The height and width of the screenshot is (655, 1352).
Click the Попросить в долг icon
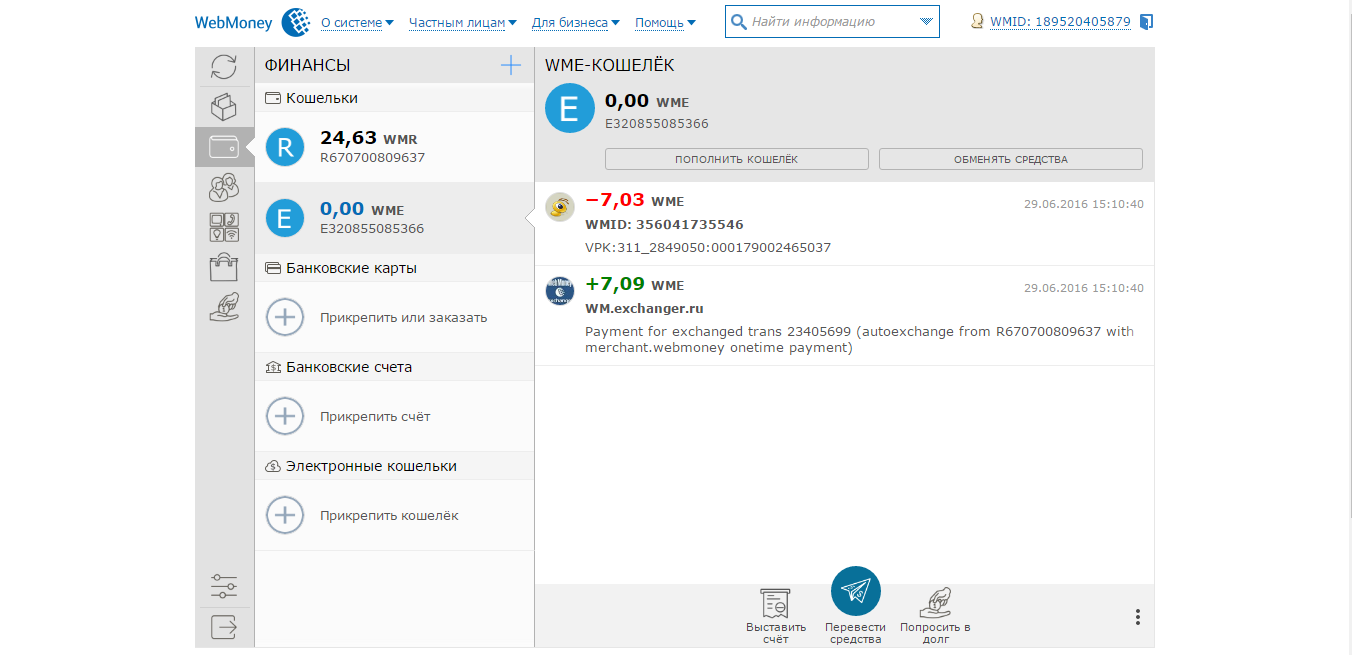click(x=935, y=603)
